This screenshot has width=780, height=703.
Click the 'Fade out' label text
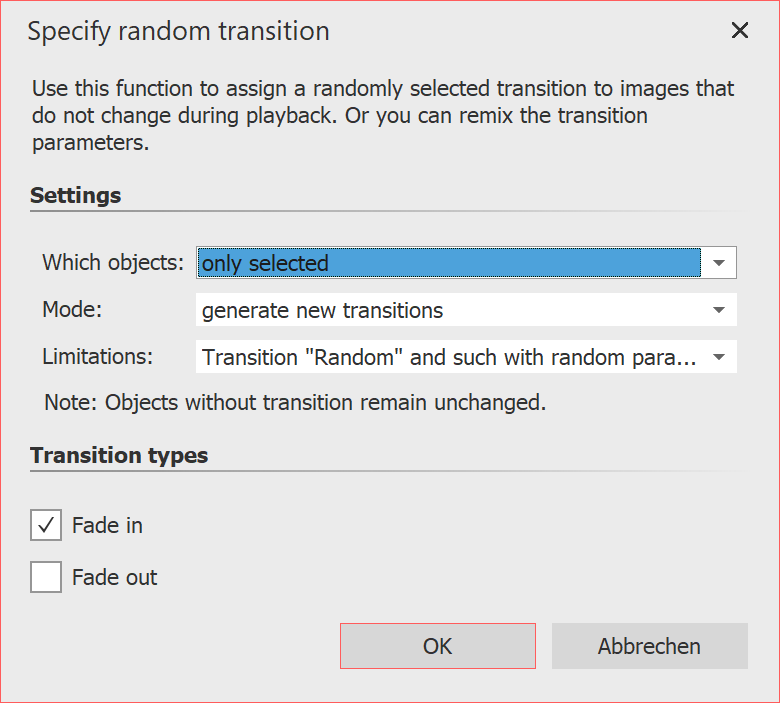point(114,577)
